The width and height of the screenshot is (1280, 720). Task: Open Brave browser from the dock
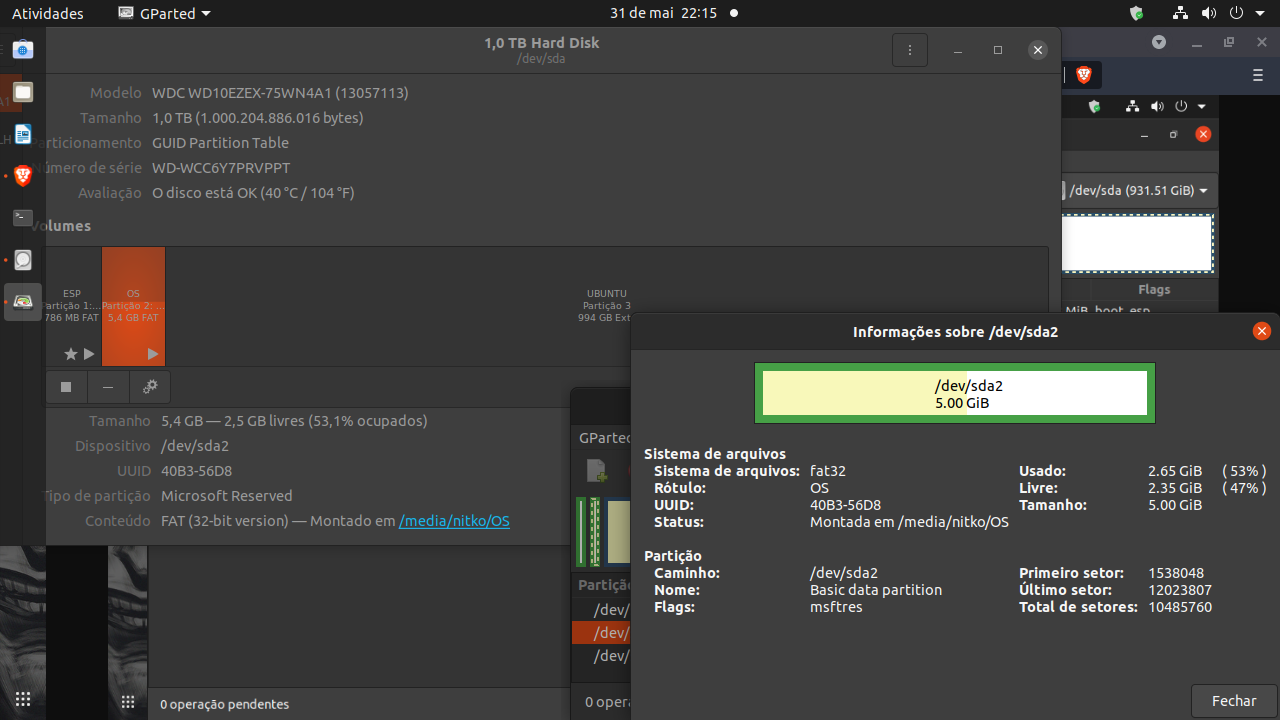[22, 176]
